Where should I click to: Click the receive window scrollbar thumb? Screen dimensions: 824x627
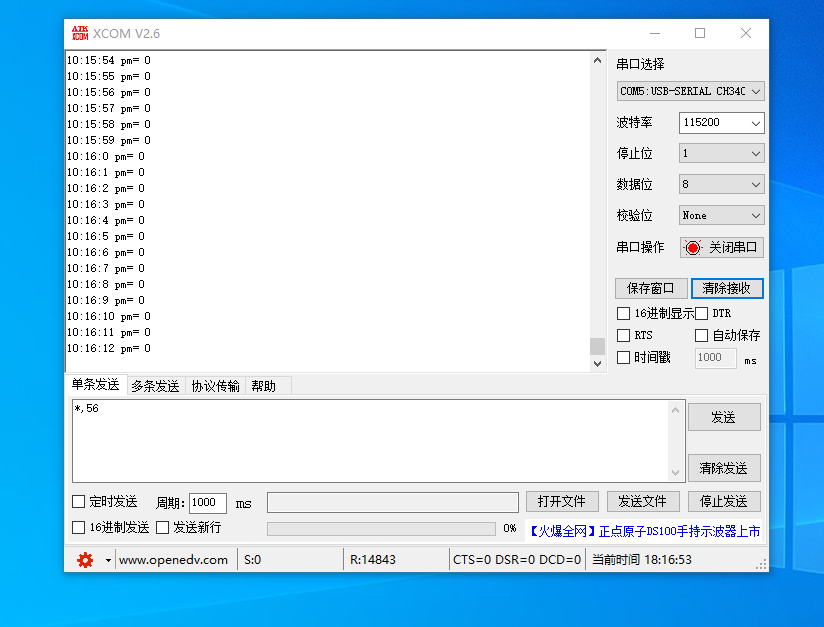tap(597, 346)
